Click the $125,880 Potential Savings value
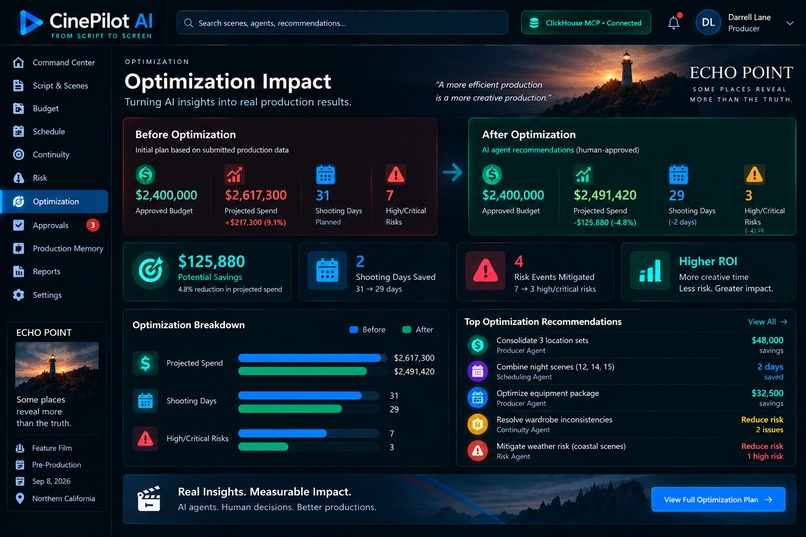Viewport: 806px width, 537px height. coord(212,262)
